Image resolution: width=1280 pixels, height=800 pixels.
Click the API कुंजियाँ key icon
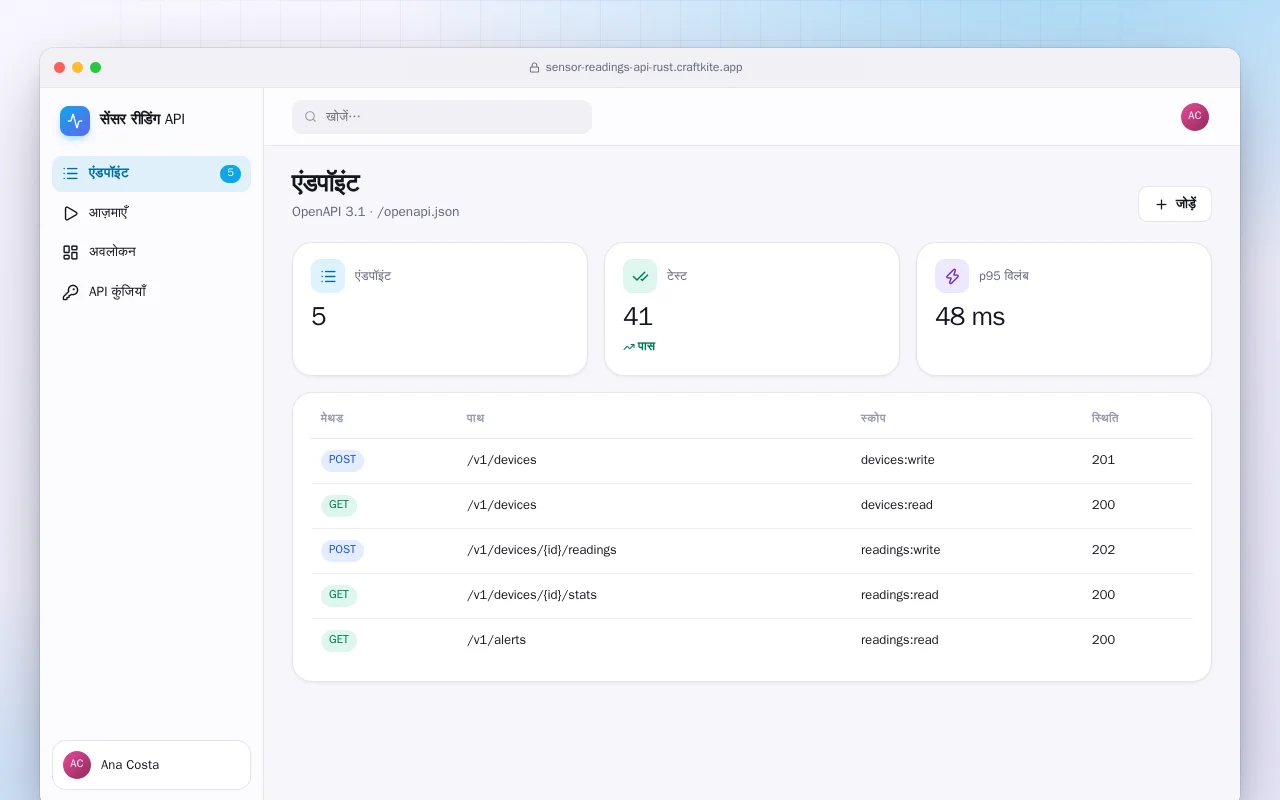tap(70, 293)
